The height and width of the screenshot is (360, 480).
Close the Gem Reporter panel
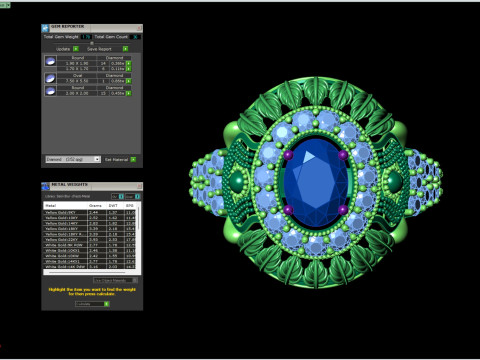coord(139,27)
